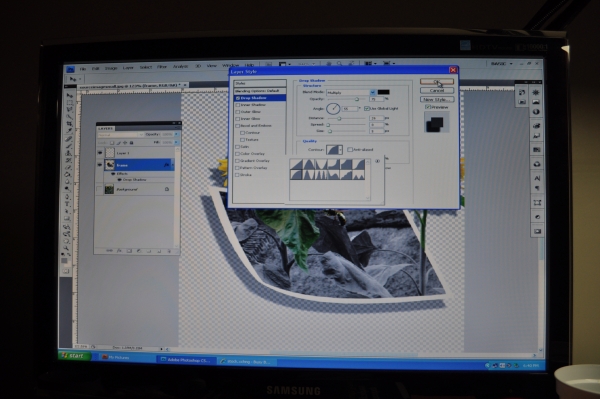
Task: Click the black shadow color swatch
Action: pyautogui.click(x=383, y=92)
